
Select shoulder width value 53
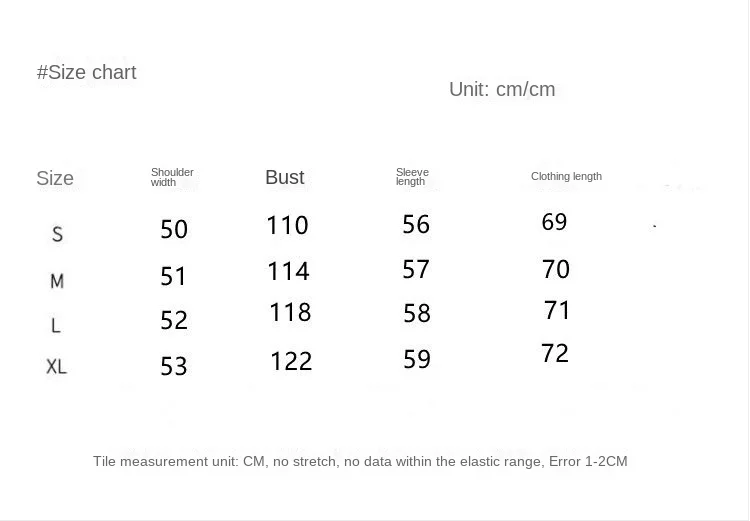[174, 366]
